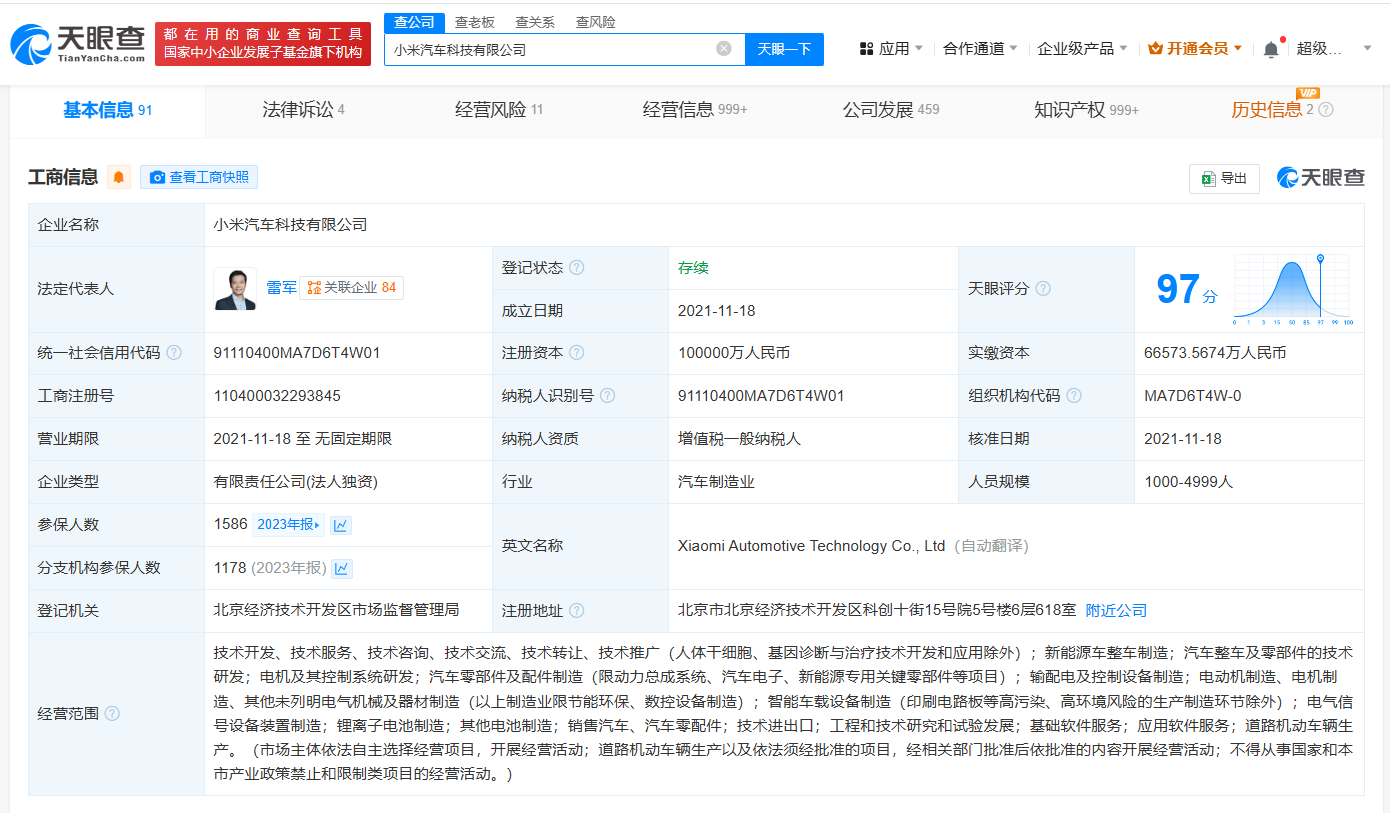1390x813 pixels.
Task: Click the Tianyancha logo at top left
Action: [x=77, y=44]
